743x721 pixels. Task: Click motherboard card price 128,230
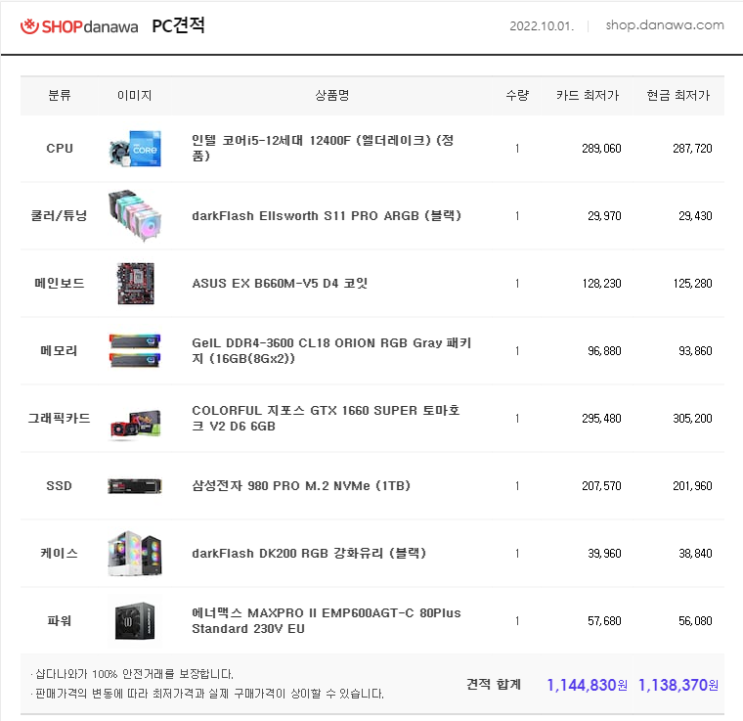coord(601,283)
